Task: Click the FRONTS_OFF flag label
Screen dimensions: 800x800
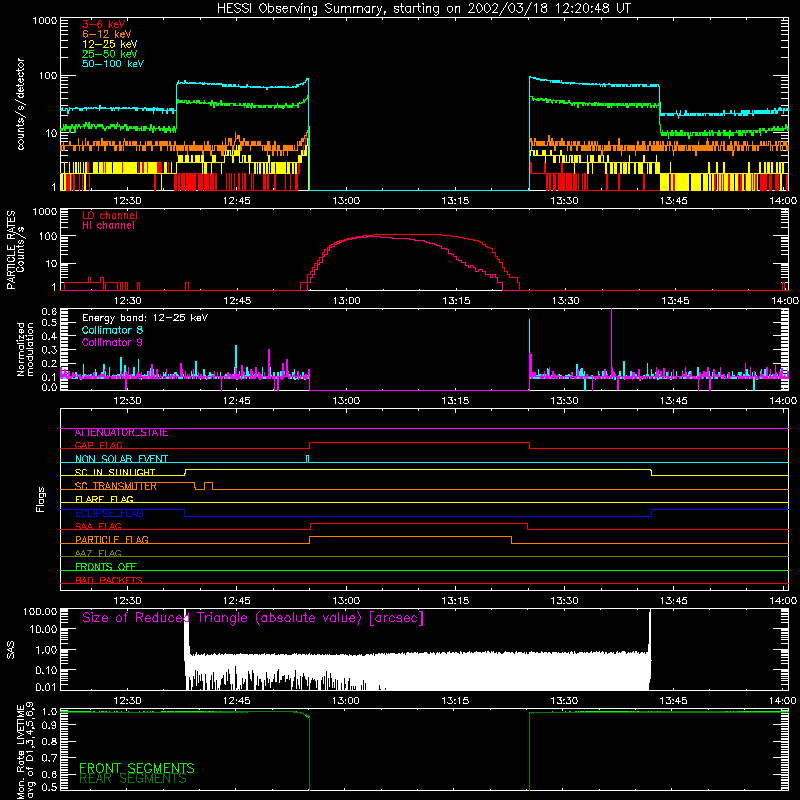Action: (x=106, y=567)
